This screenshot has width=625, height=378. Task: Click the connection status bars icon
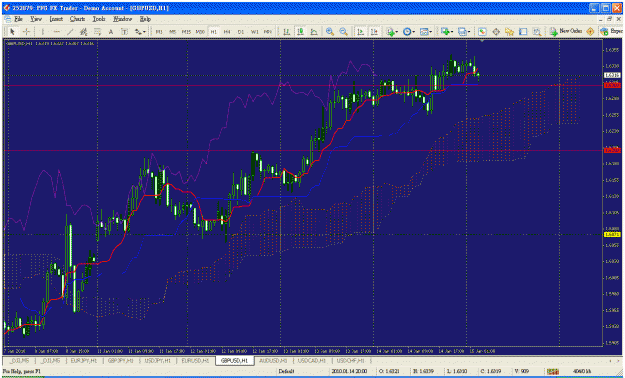click(x=552, y=372)
